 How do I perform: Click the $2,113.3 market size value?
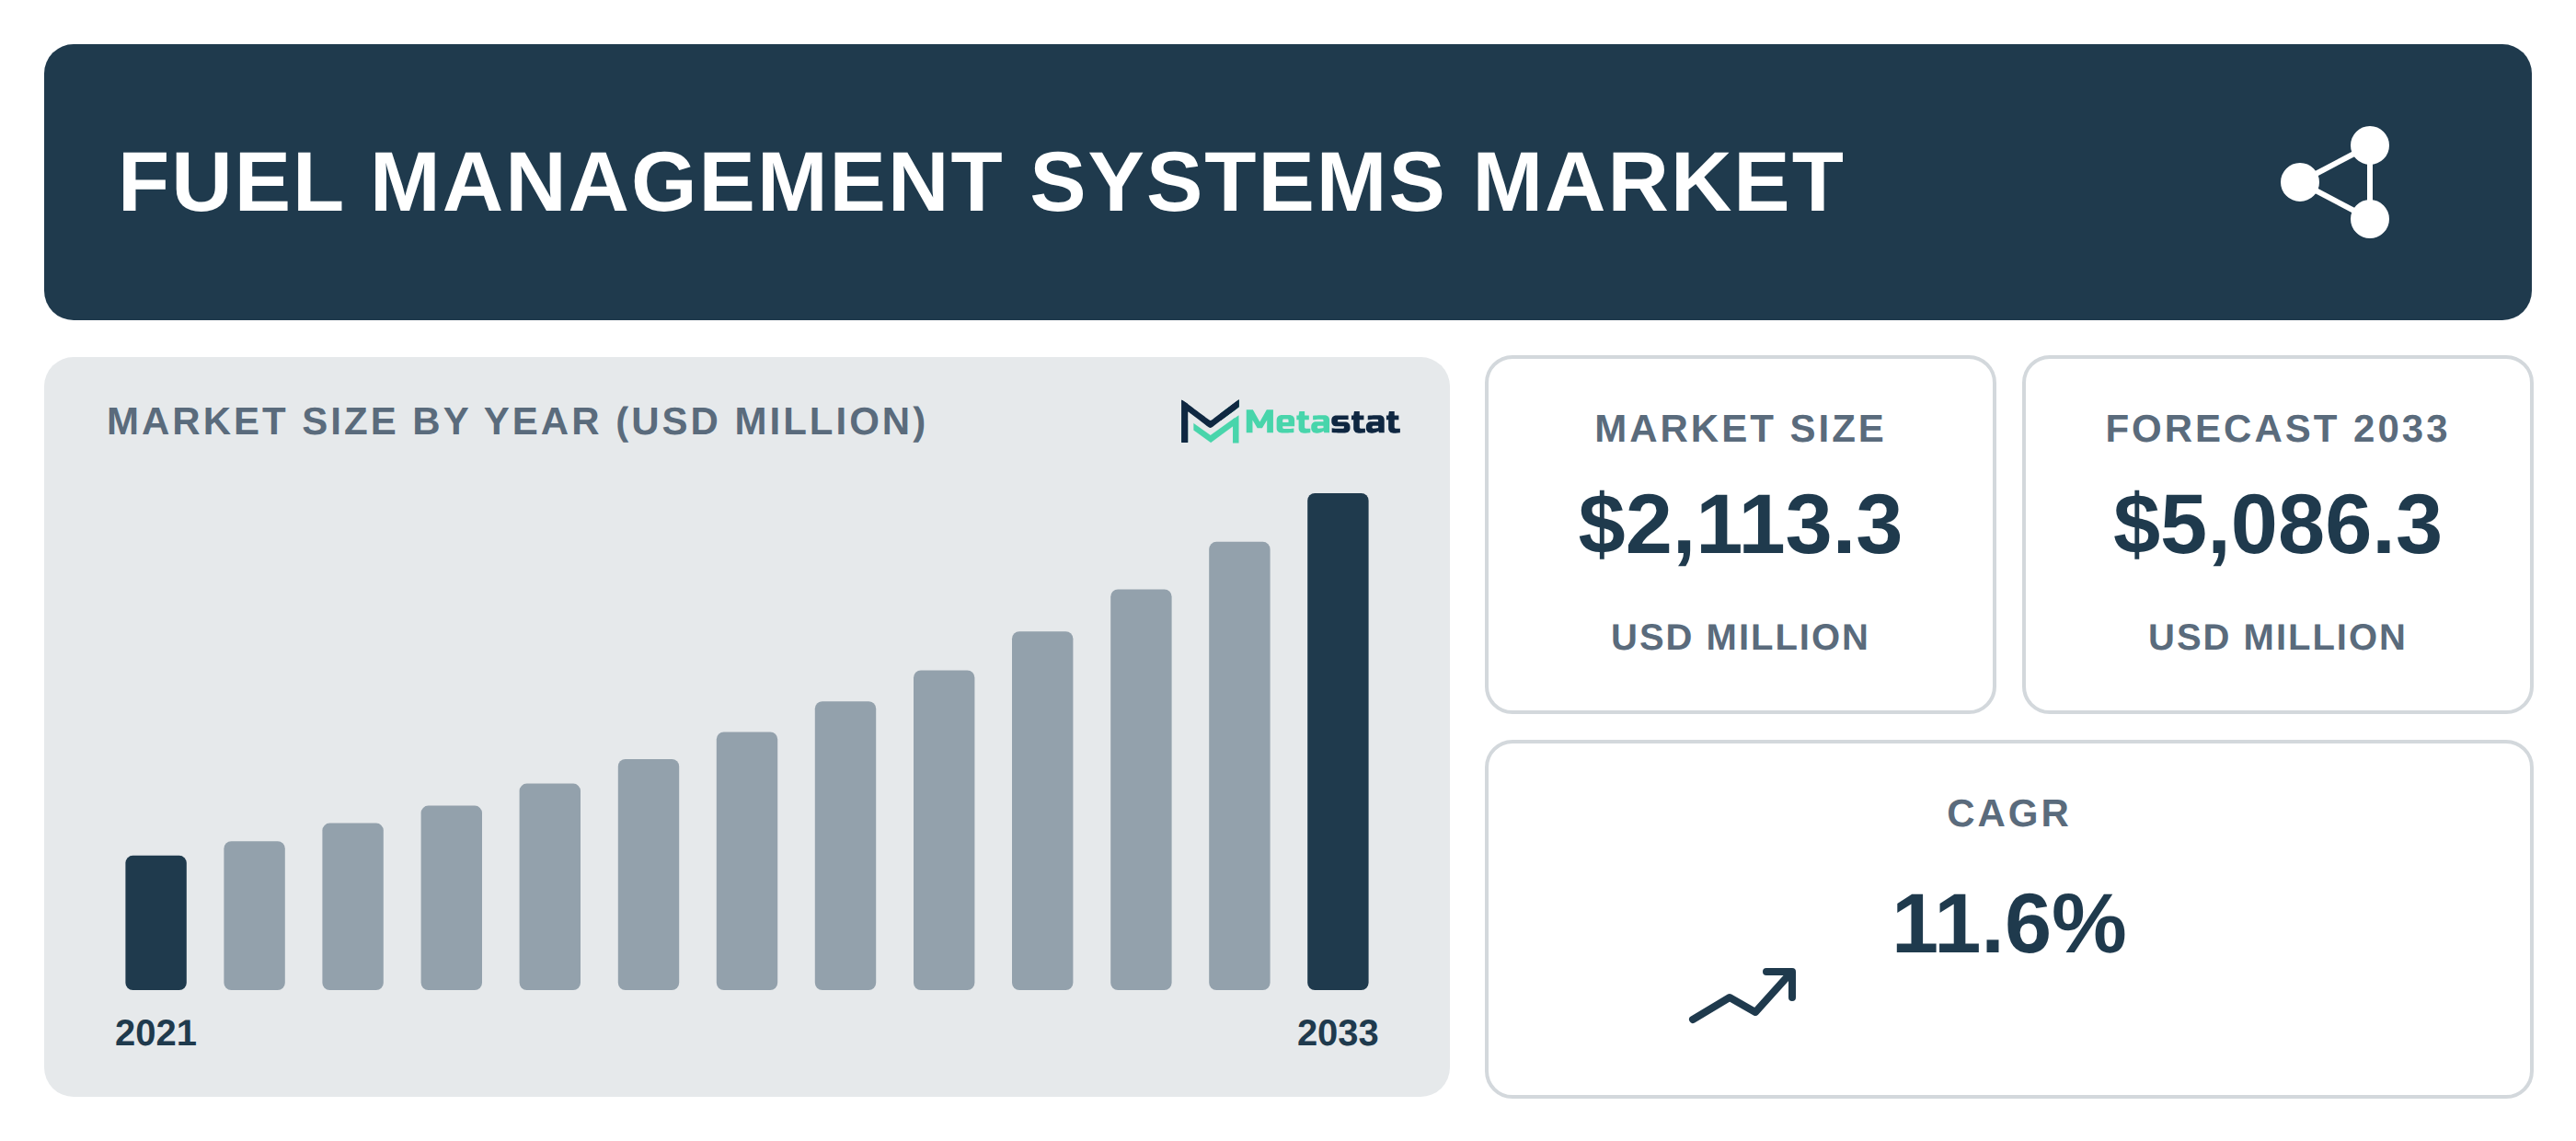[x=1740, y=525]
